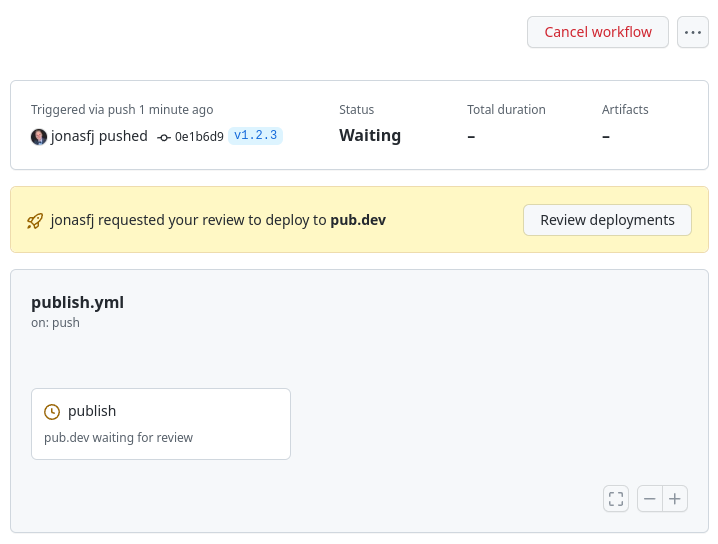Screen dimensions: 718x544
Task: Toggle fullscreen view of workflow graph
Action: [616, 498]
